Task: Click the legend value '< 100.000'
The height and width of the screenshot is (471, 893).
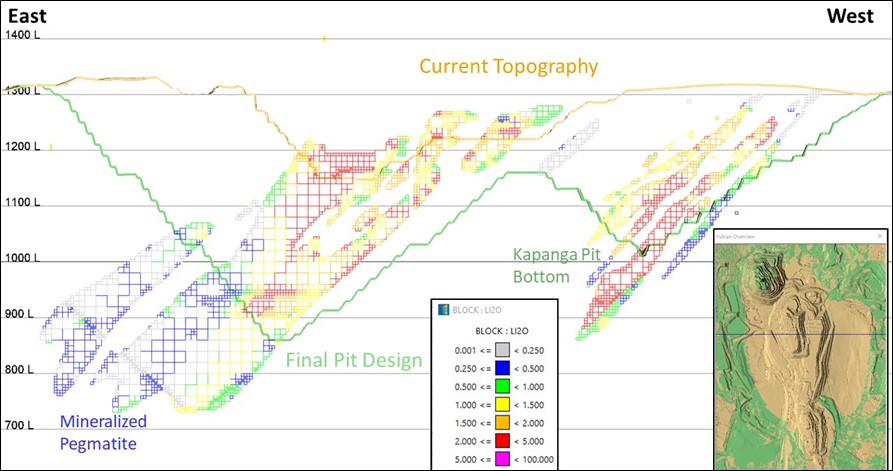Action: pos(534,460)
